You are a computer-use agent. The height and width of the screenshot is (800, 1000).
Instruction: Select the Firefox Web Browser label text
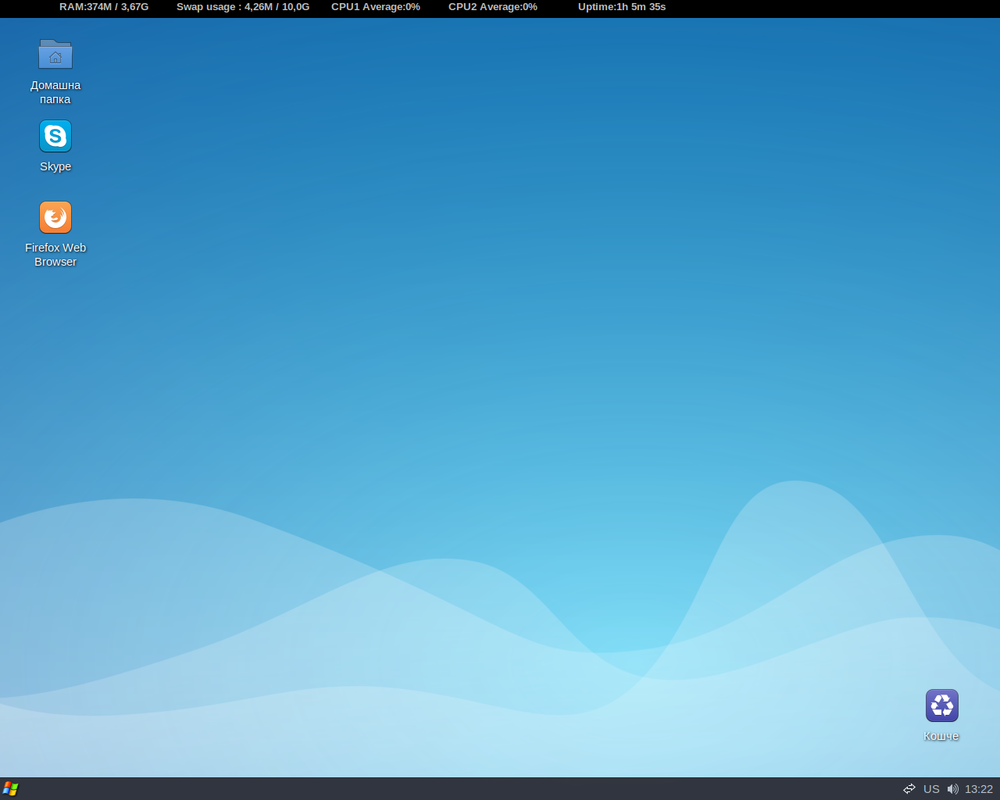tap(55, 255)
